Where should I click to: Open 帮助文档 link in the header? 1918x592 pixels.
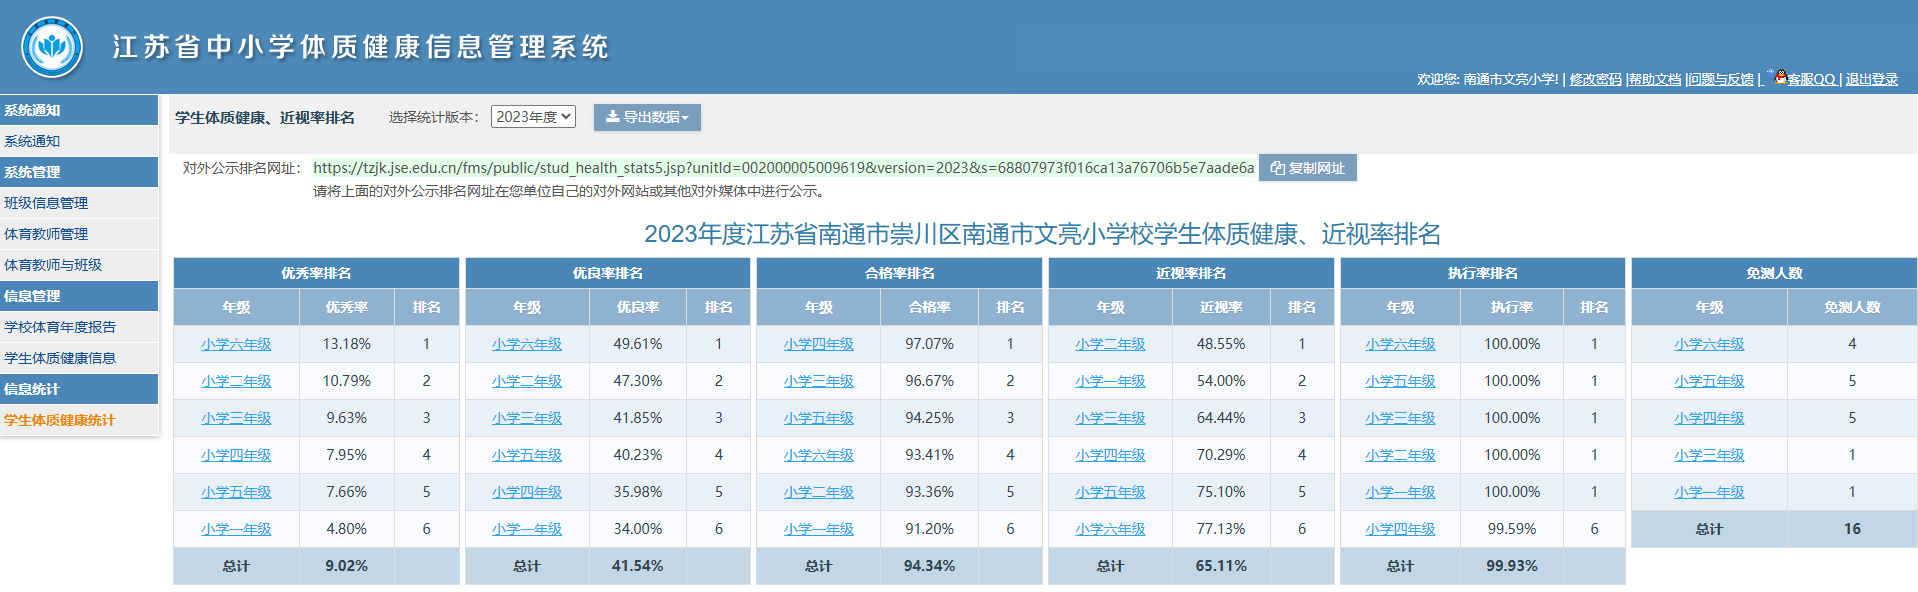(1655, 79)
